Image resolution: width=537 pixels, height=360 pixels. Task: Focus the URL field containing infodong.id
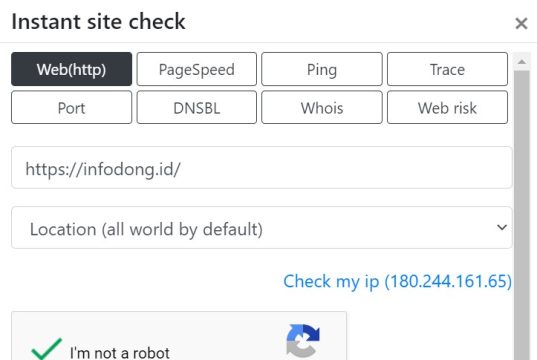point(262,167)
